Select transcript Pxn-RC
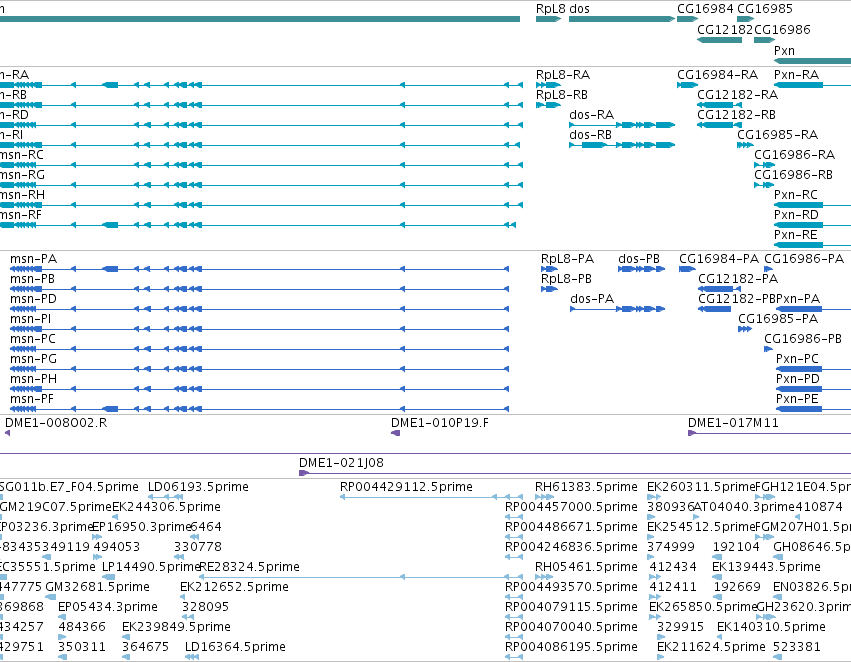The width and height of the screenshot is (851, 662). point(796,195)
